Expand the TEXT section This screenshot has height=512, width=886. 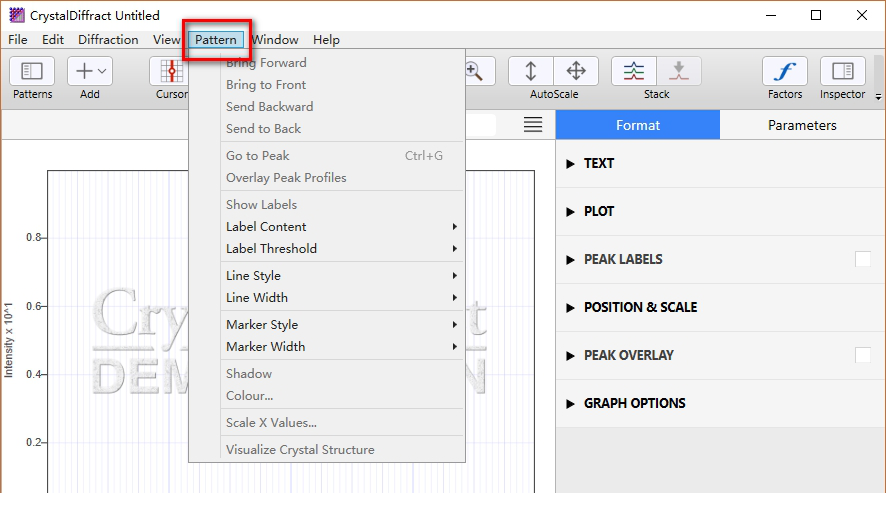(x=570, y=163)
